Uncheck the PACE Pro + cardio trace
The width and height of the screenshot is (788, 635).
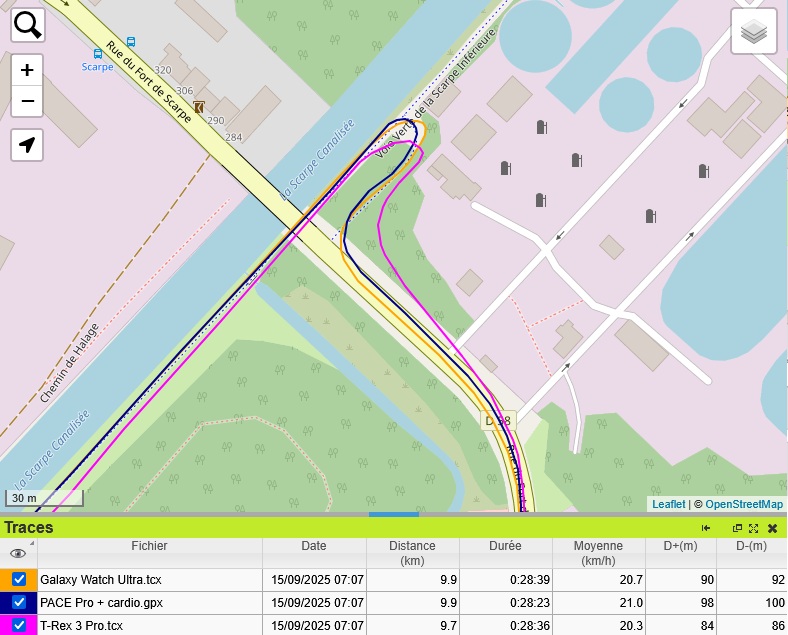point(19,603)
